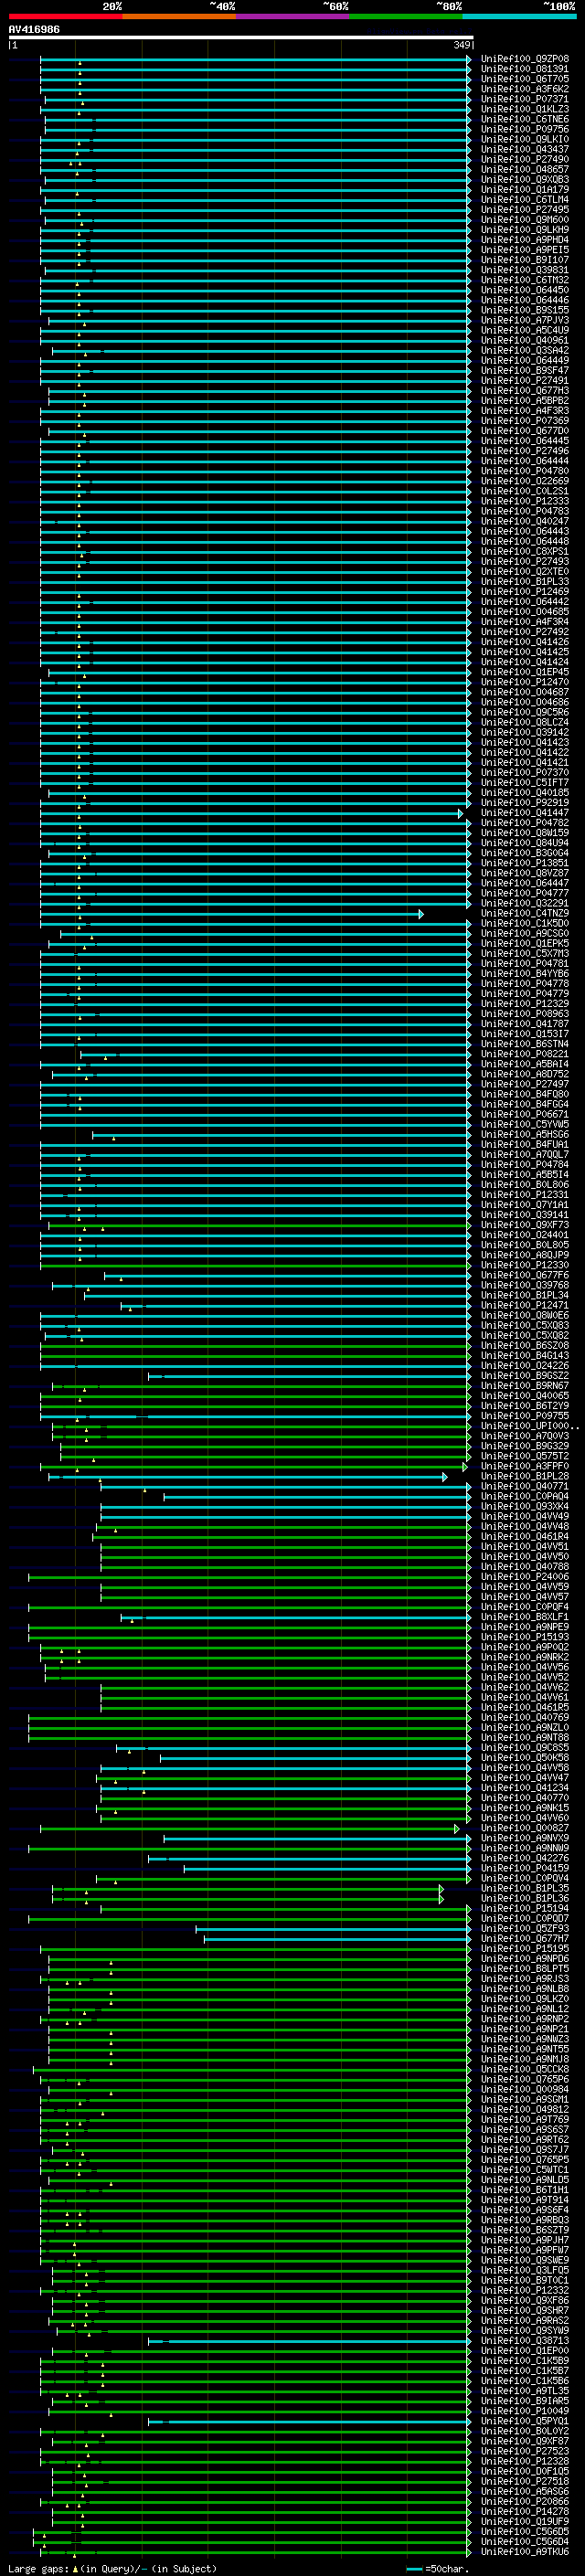Select UniRef100_P14278 label
Screen dimensions: 585x2576
coord(525,2511)
